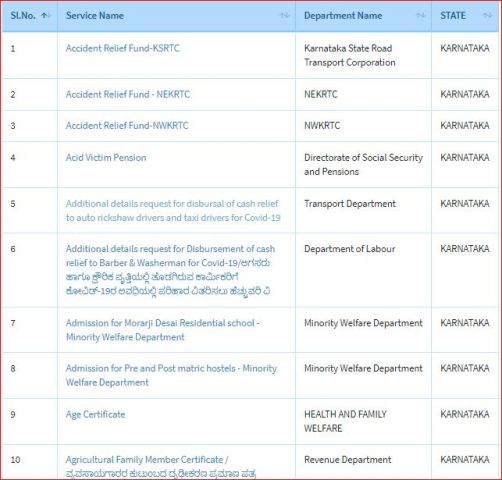
Task: Open Agricultural Family Member Certificate link
Action: click(161, 467)
